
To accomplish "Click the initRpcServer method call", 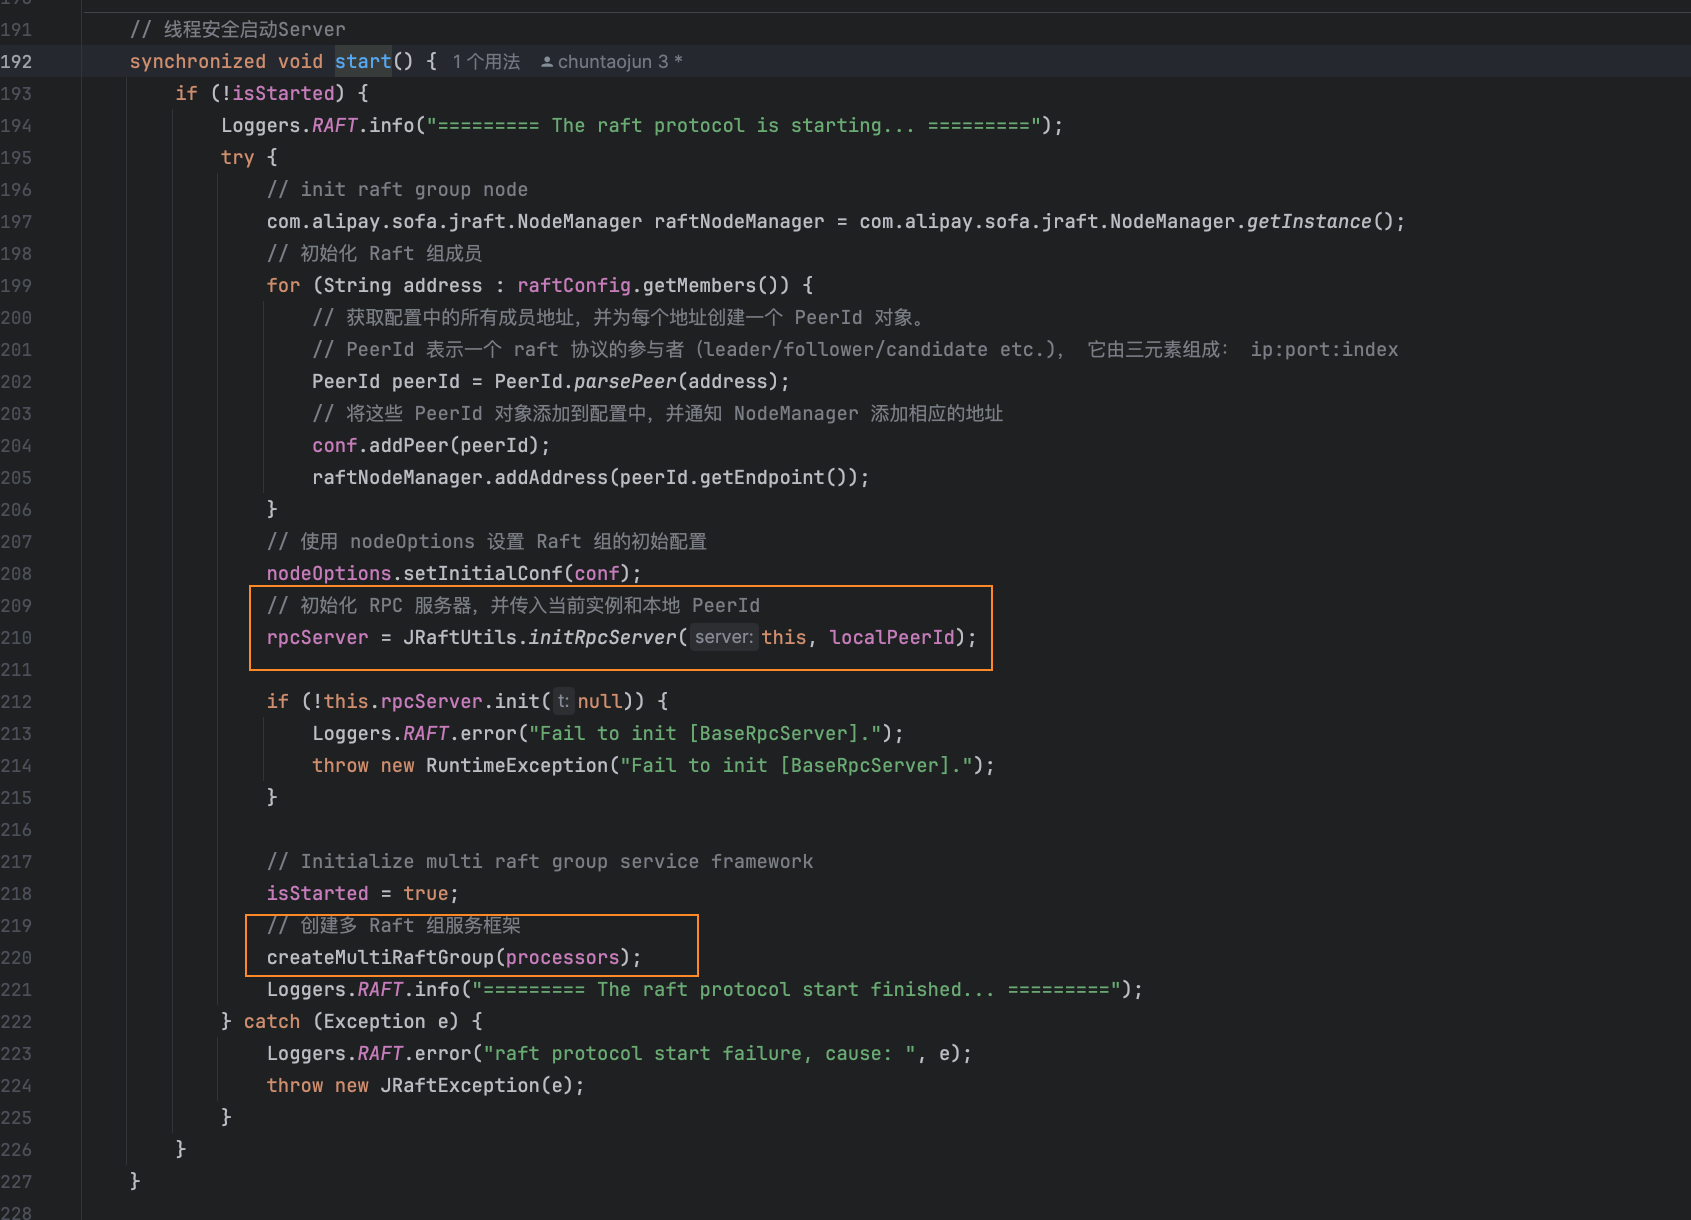I will tap(603, 638).
